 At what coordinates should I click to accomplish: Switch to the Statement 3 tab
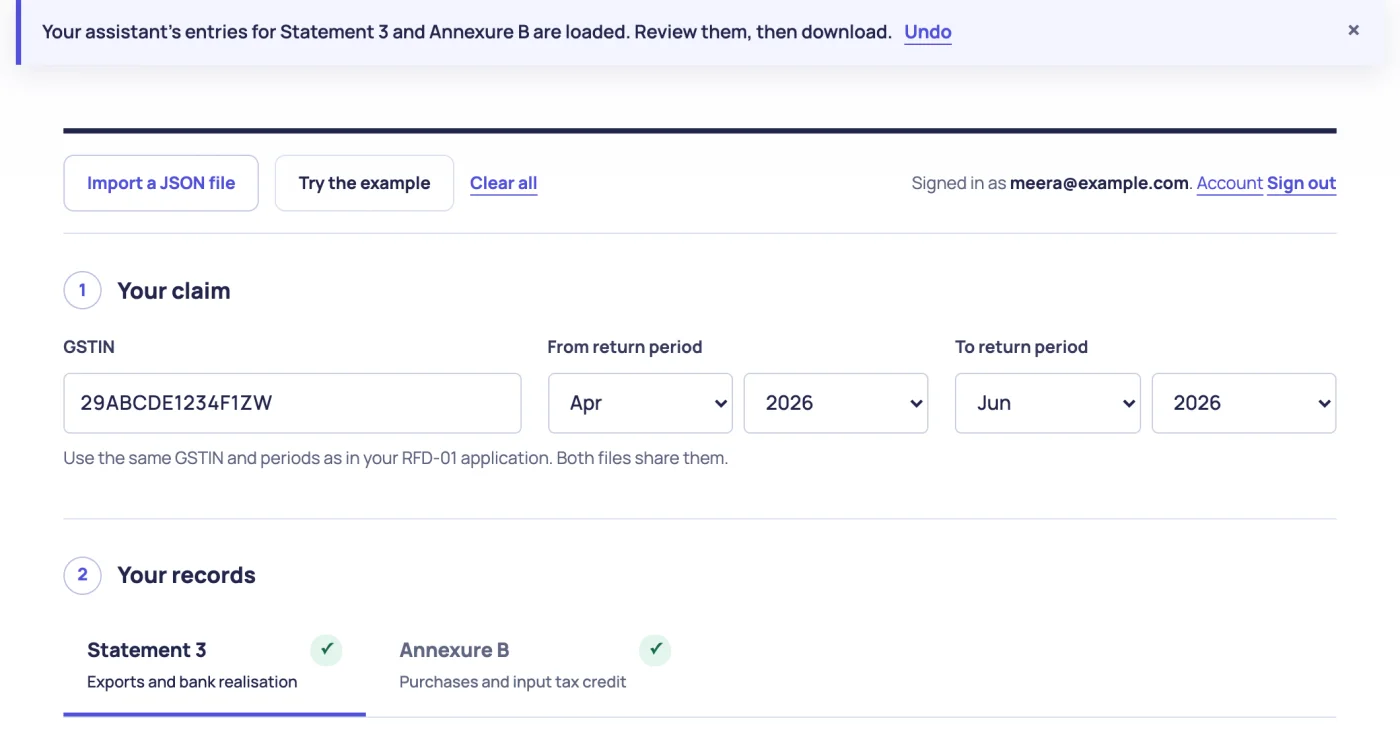214,666
